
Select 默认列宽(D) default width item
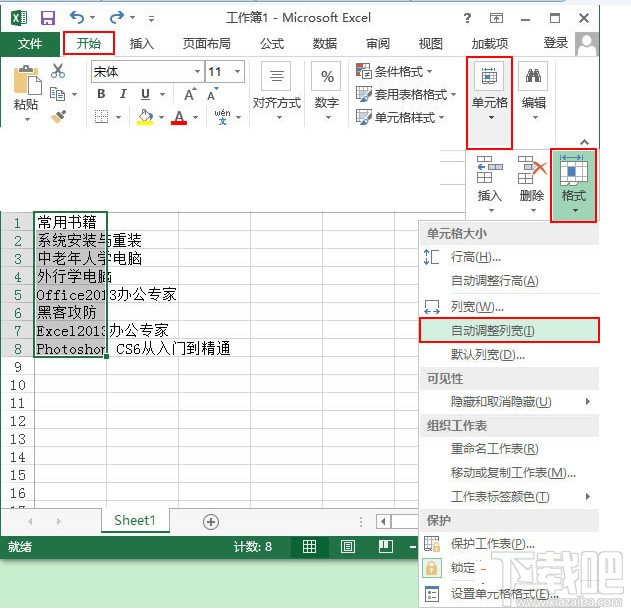click(x=509, y=354)
